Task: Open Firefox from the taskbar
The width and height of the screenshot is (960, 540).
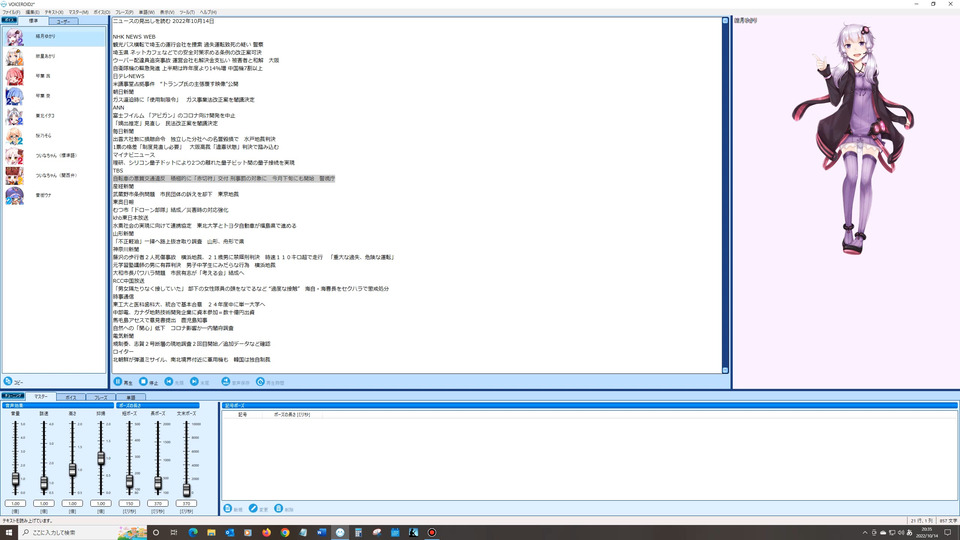Action: 266,533
